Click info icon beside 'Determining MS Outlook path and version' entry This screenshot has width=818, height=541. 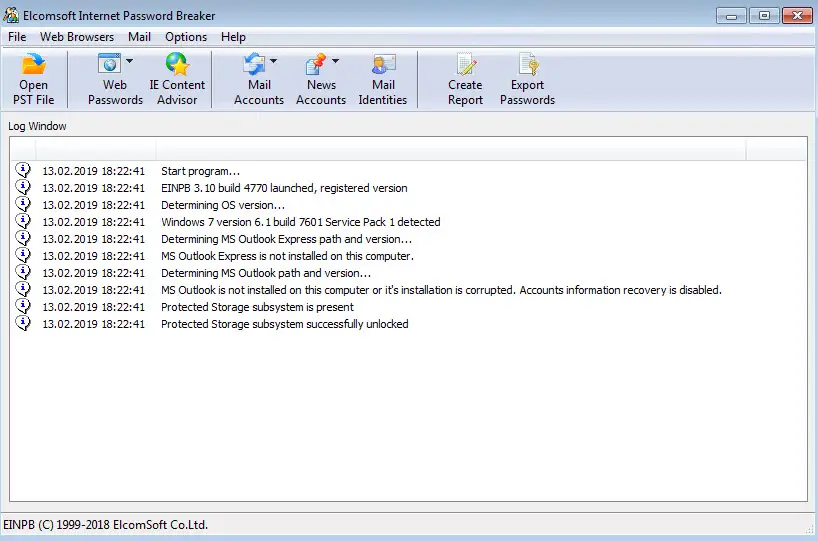click(x=23, y=272)
